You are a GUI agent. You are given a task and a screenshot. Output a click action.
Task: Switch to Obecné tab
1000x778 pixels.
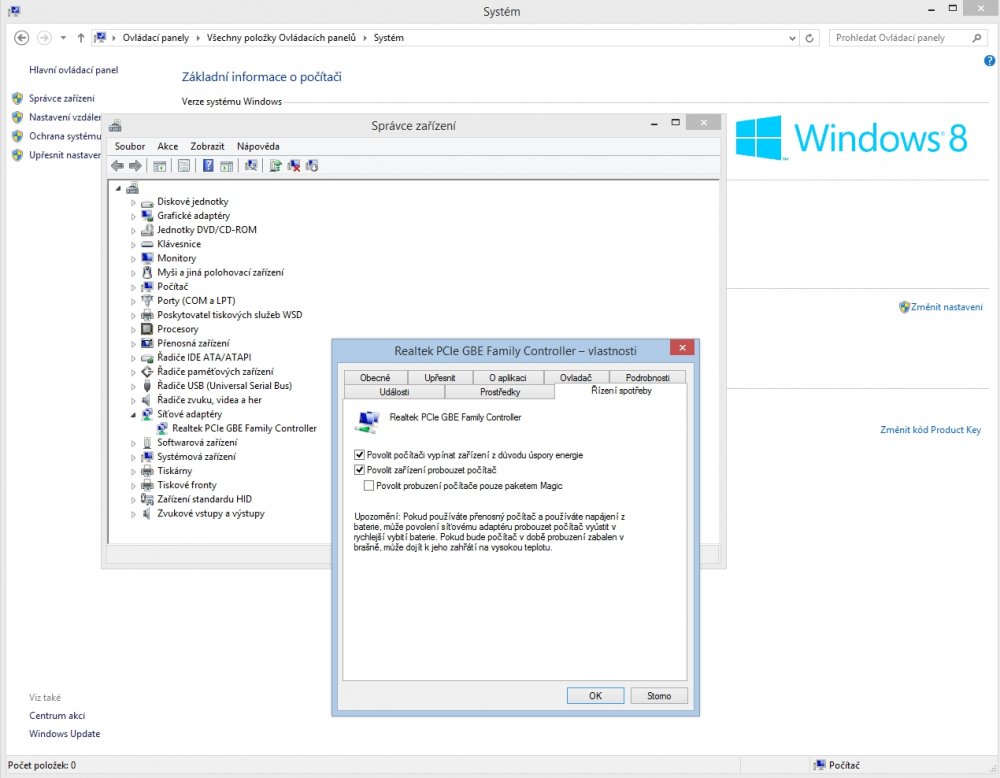375,378
